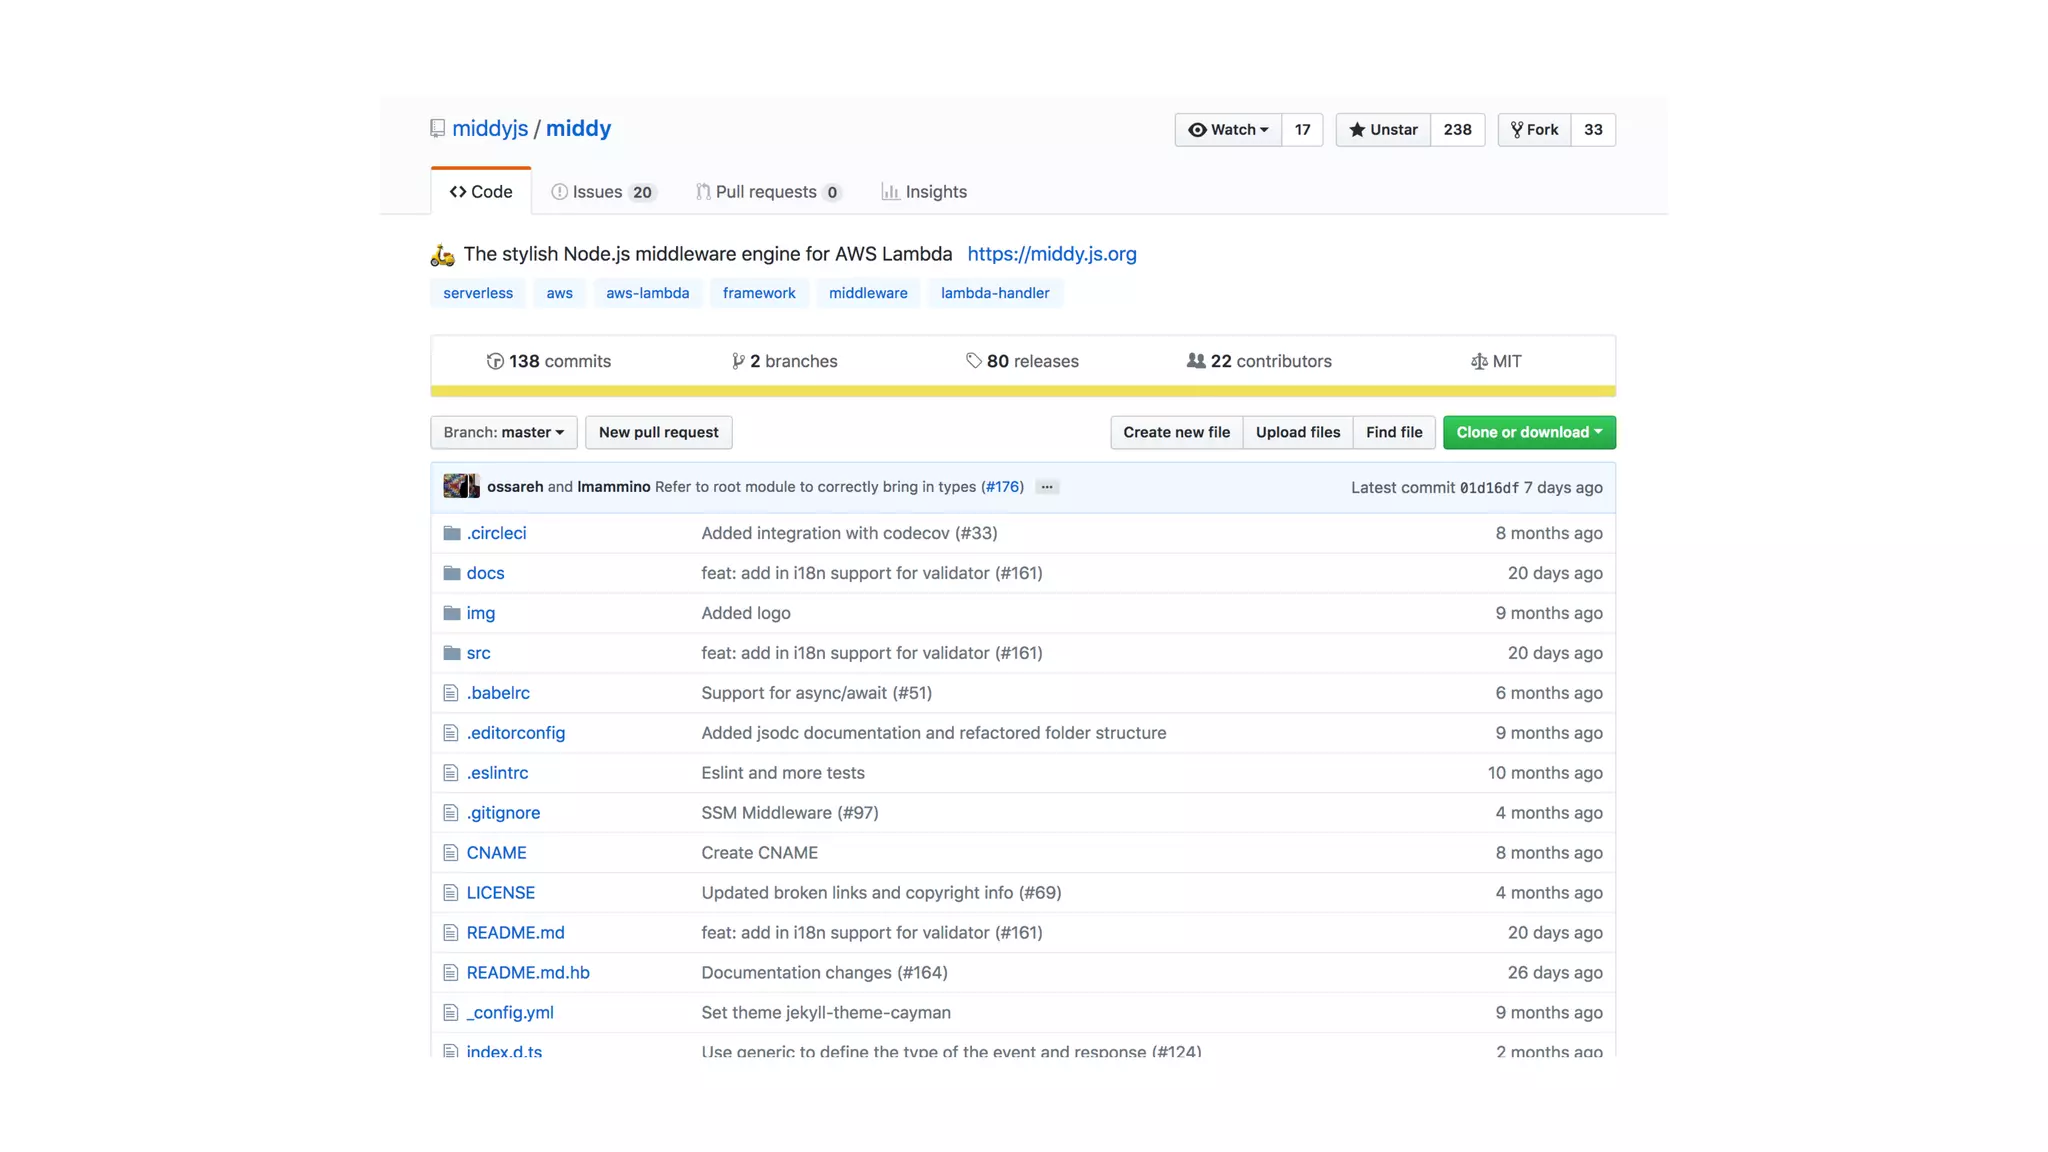Screen dimensions: 2048x1152
Task: Open the Branch: master selector
Action: (x=503, y=433)
